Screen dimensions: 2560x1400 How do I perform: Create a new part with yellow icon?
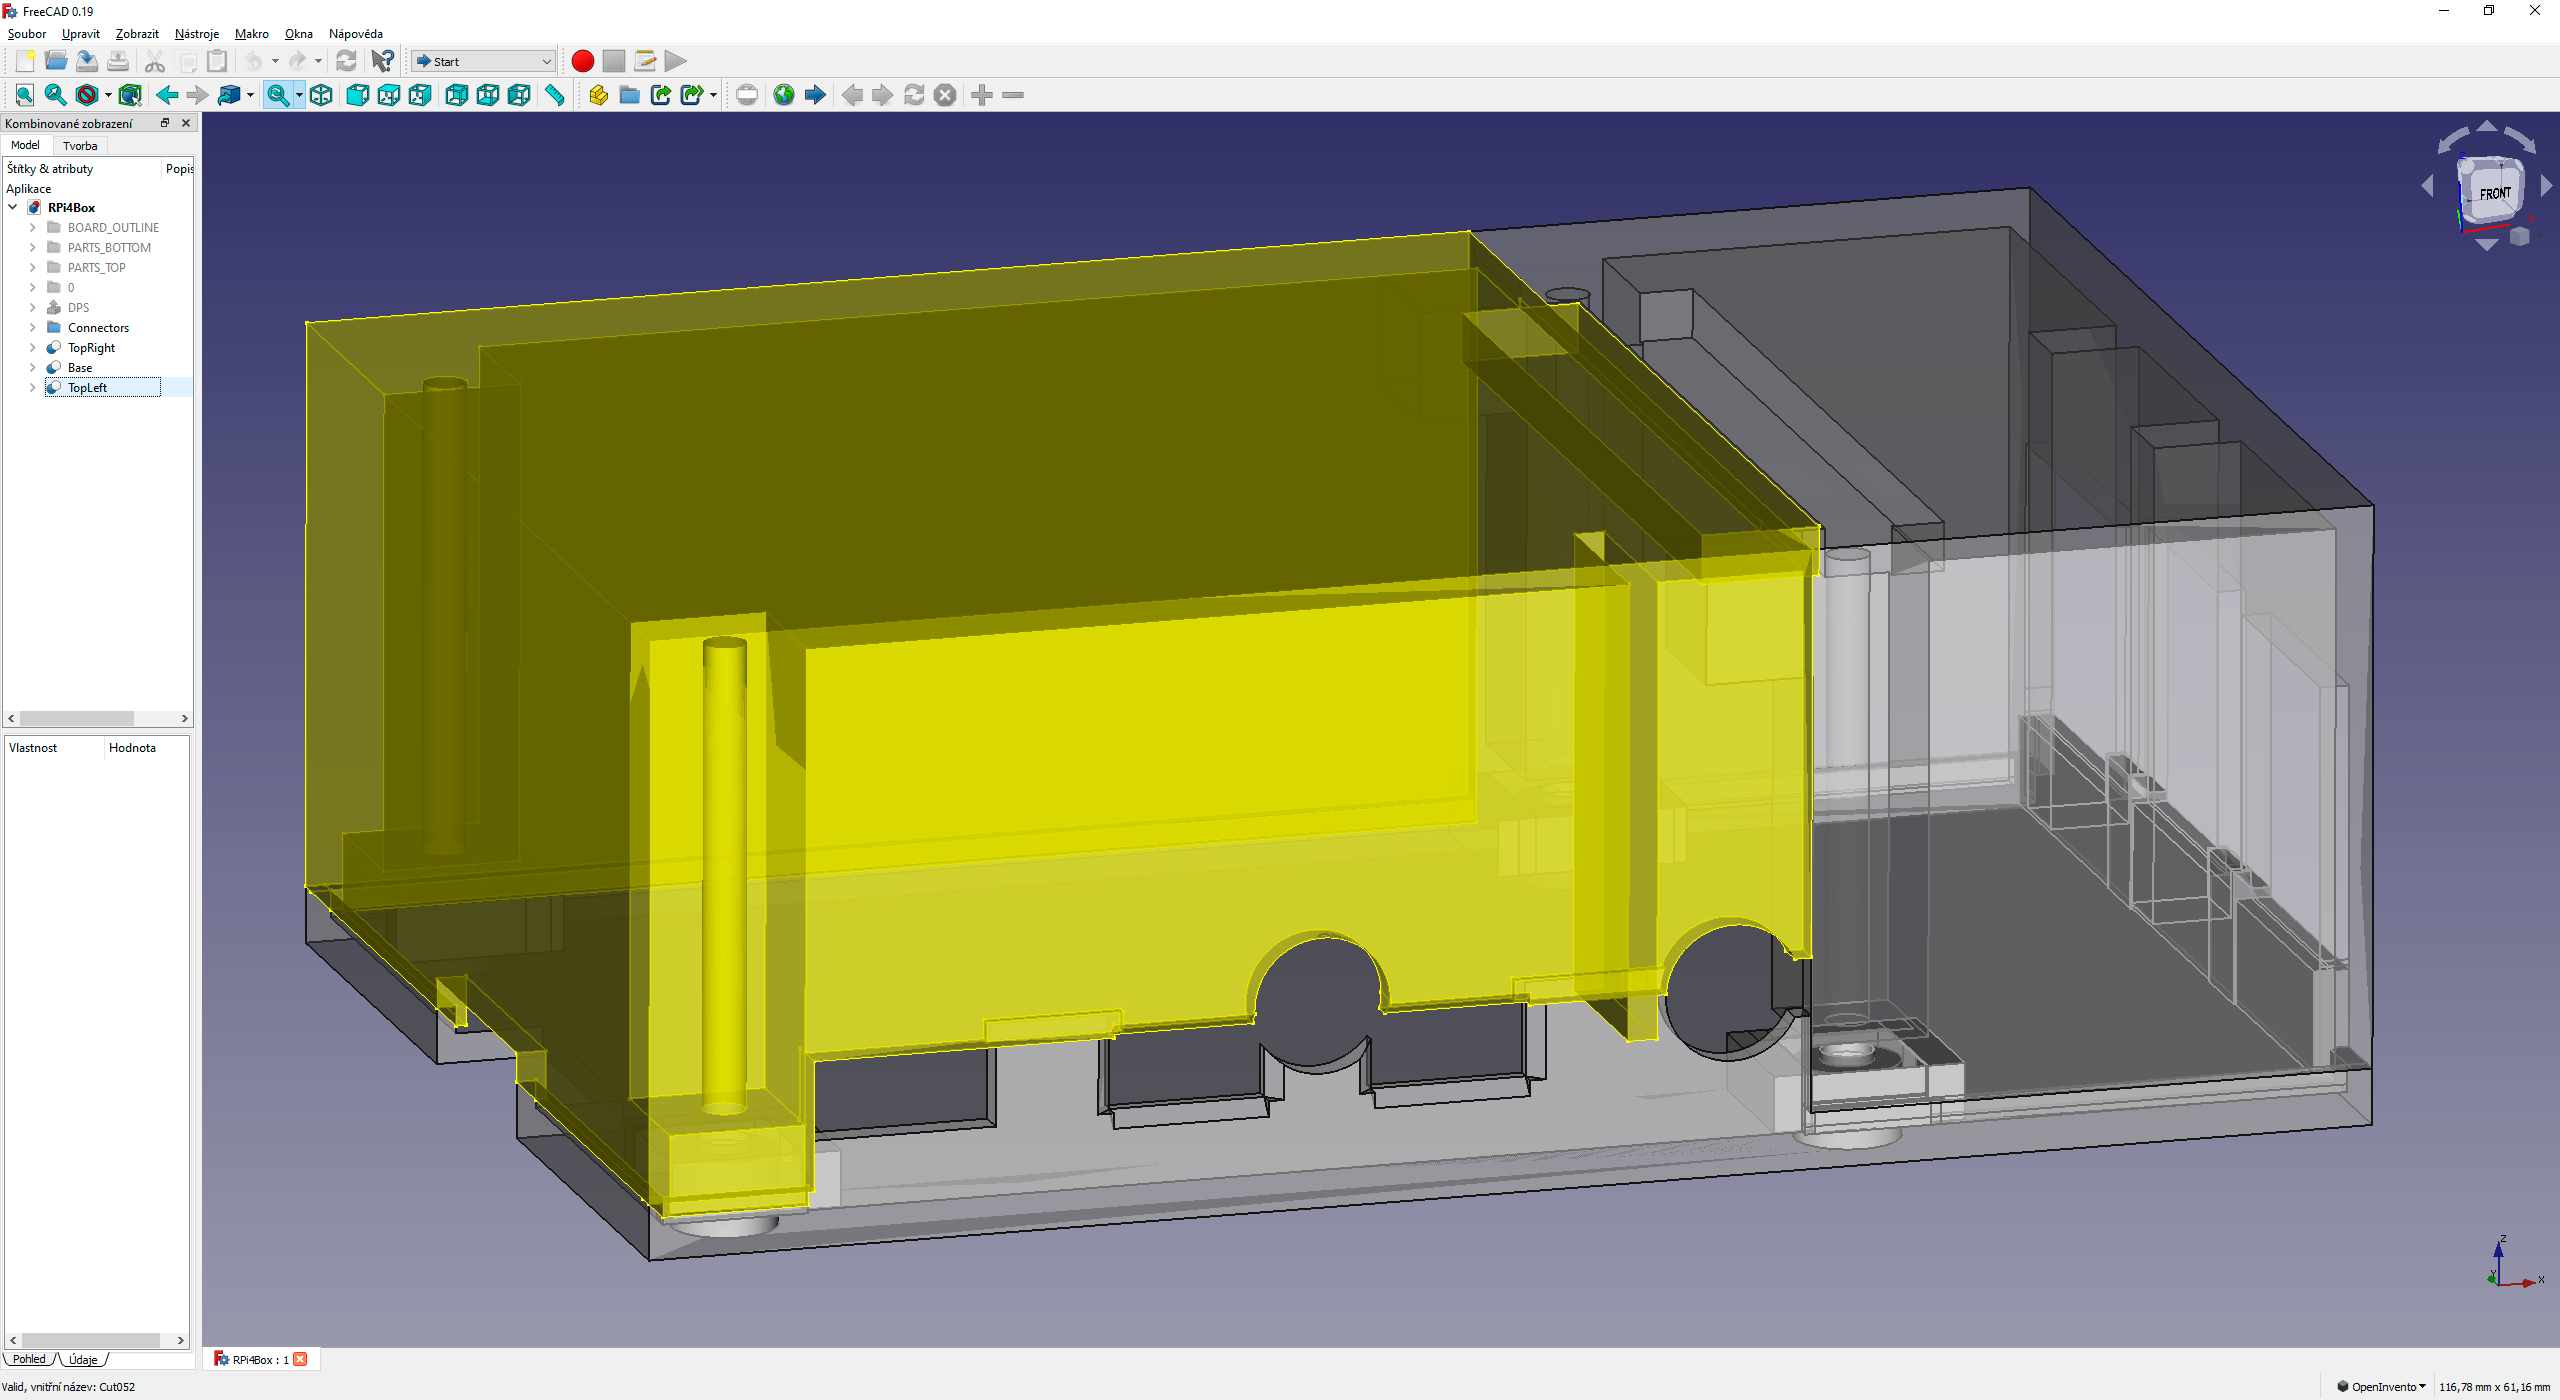598,95
